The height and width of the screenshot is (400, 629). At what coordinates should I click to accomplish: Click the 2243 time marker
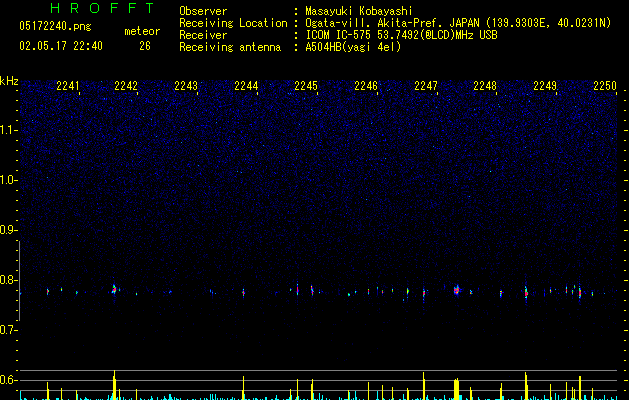pos(186,86)
